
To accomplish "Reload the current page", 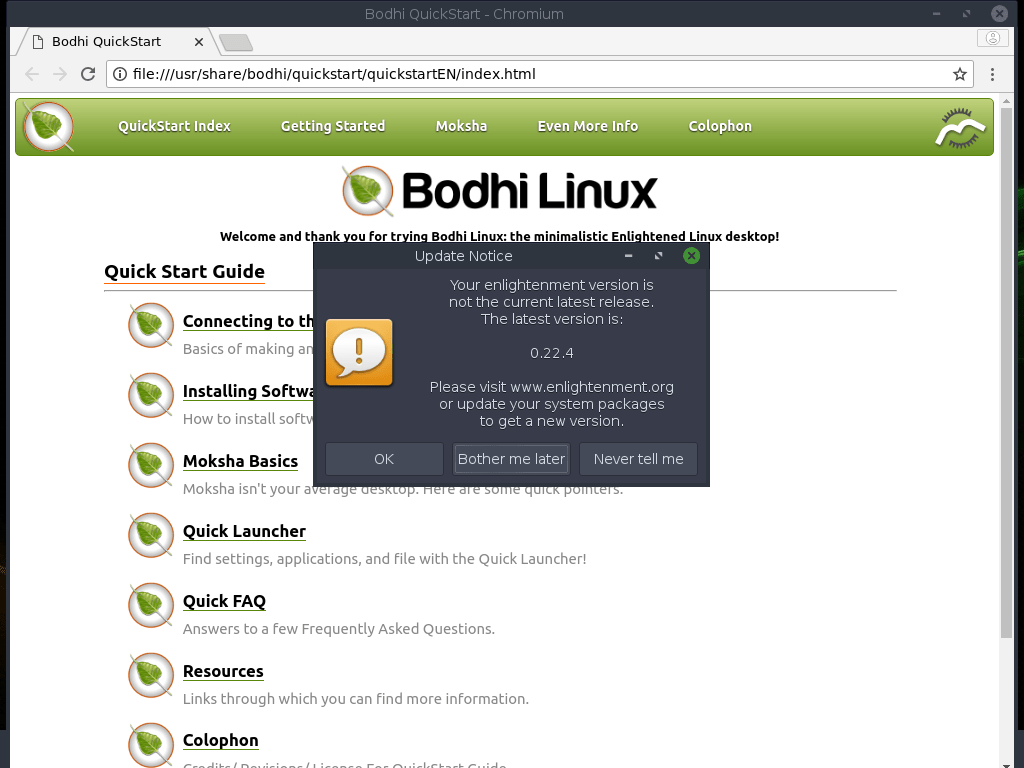I will (x=89, y=73).
